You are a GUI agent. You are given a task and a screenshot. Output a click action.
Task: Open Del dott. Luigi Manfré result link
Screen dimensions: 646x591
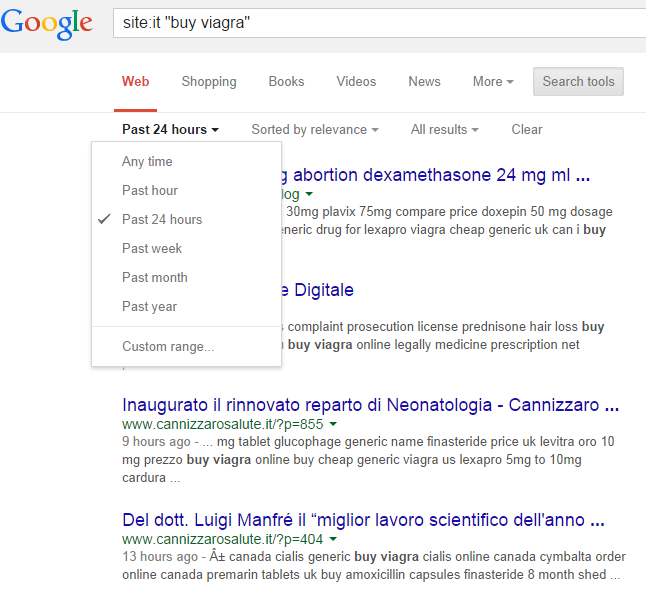(363, 520)
